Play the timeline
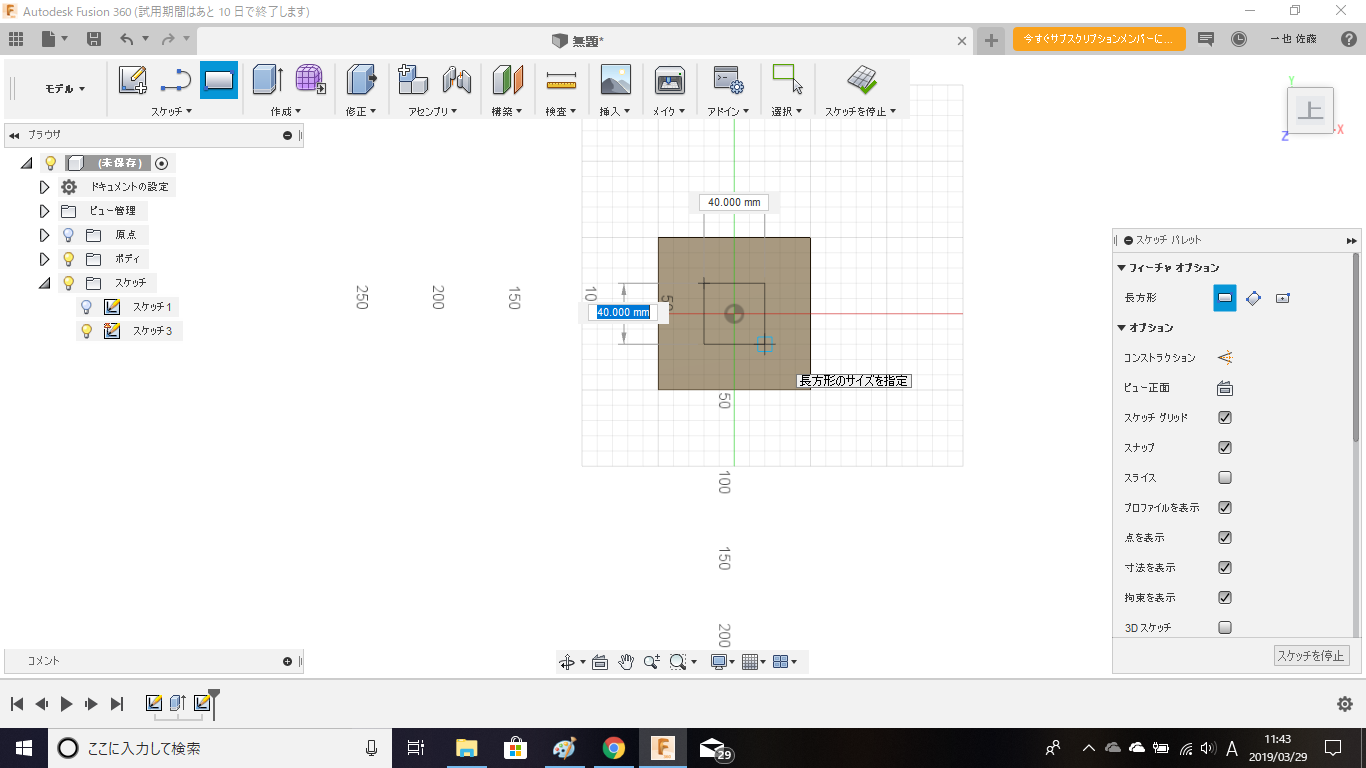The image size is (1366, 768). click(66, 704)
